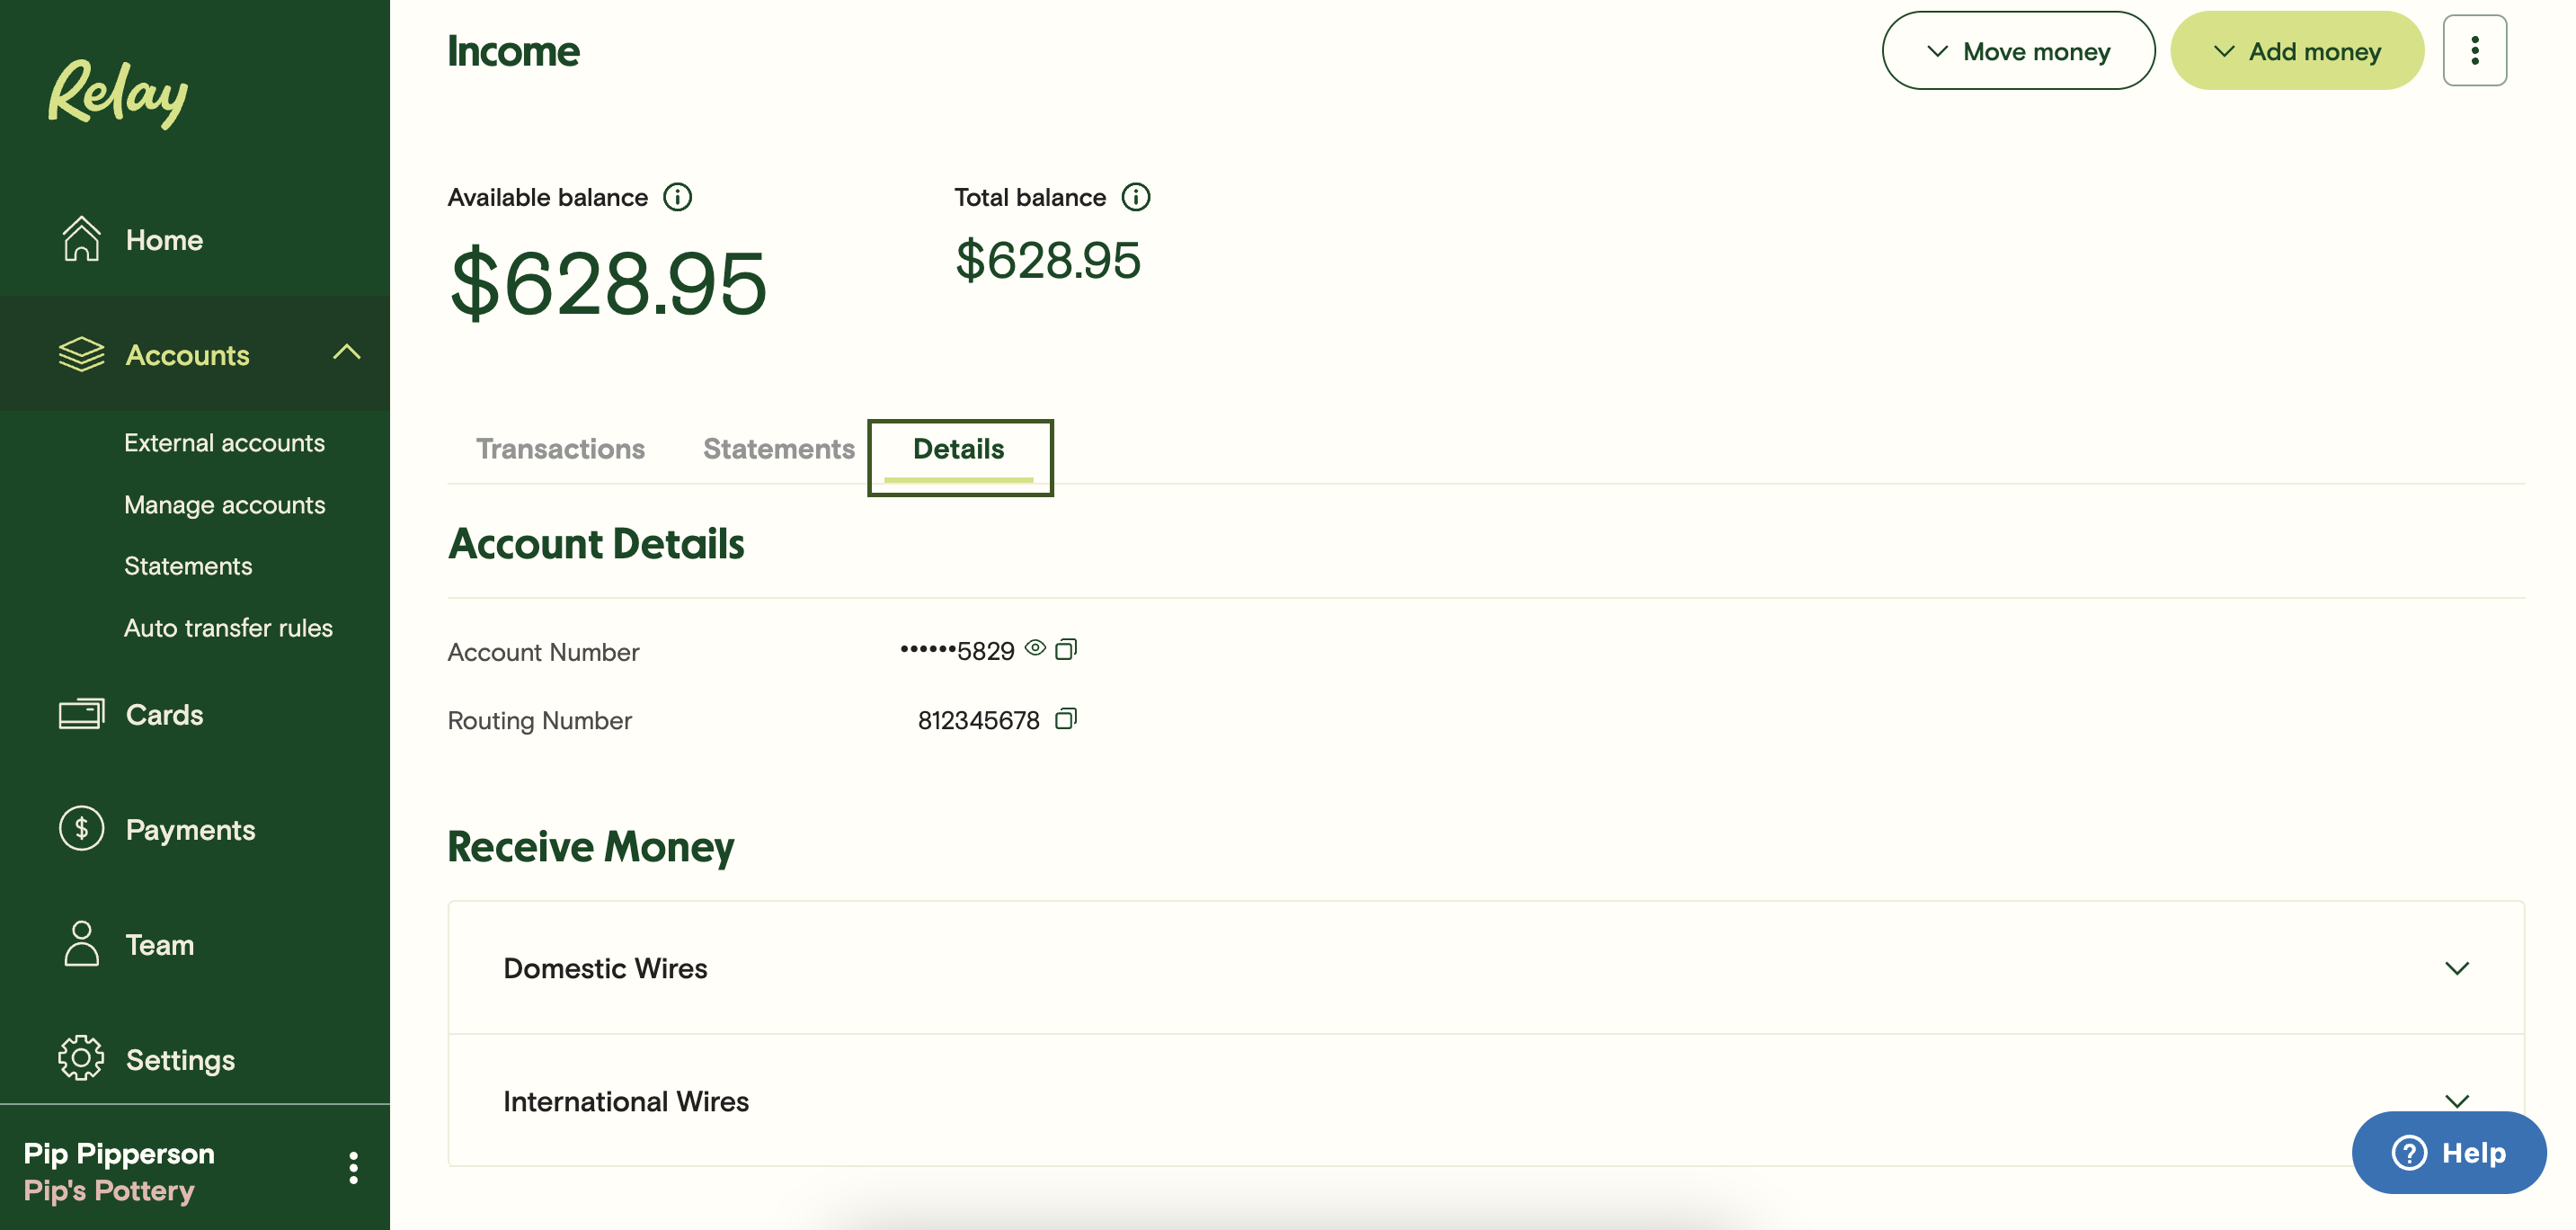Image resolution: width=2576 pixels, height=1230 pixels.
Task: Reveal the hidden account number
Action: coord(1036,648)
